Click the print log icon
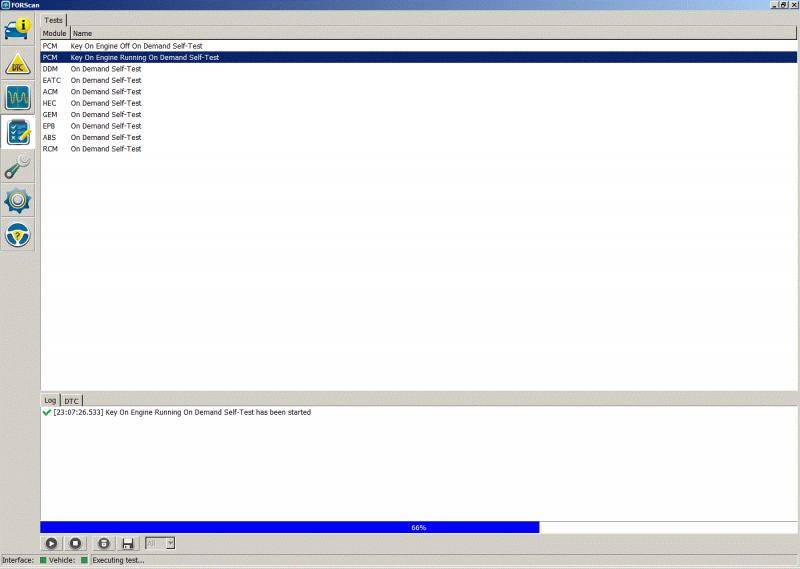Viewport: 800px width, 569px height. coord(104,543)
